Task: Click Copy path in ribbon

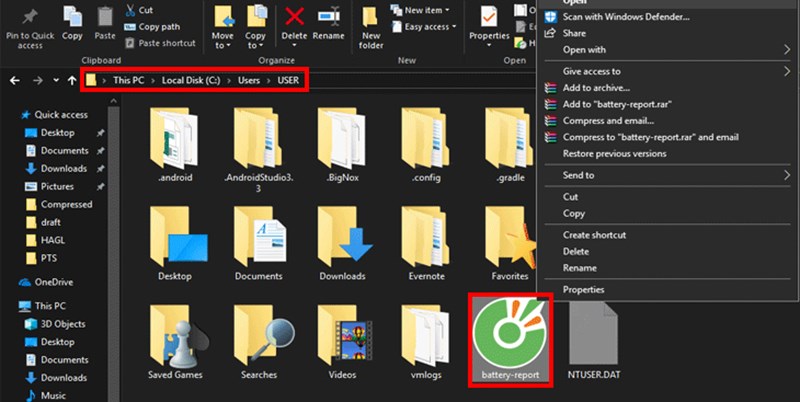Action: (152, 27)
